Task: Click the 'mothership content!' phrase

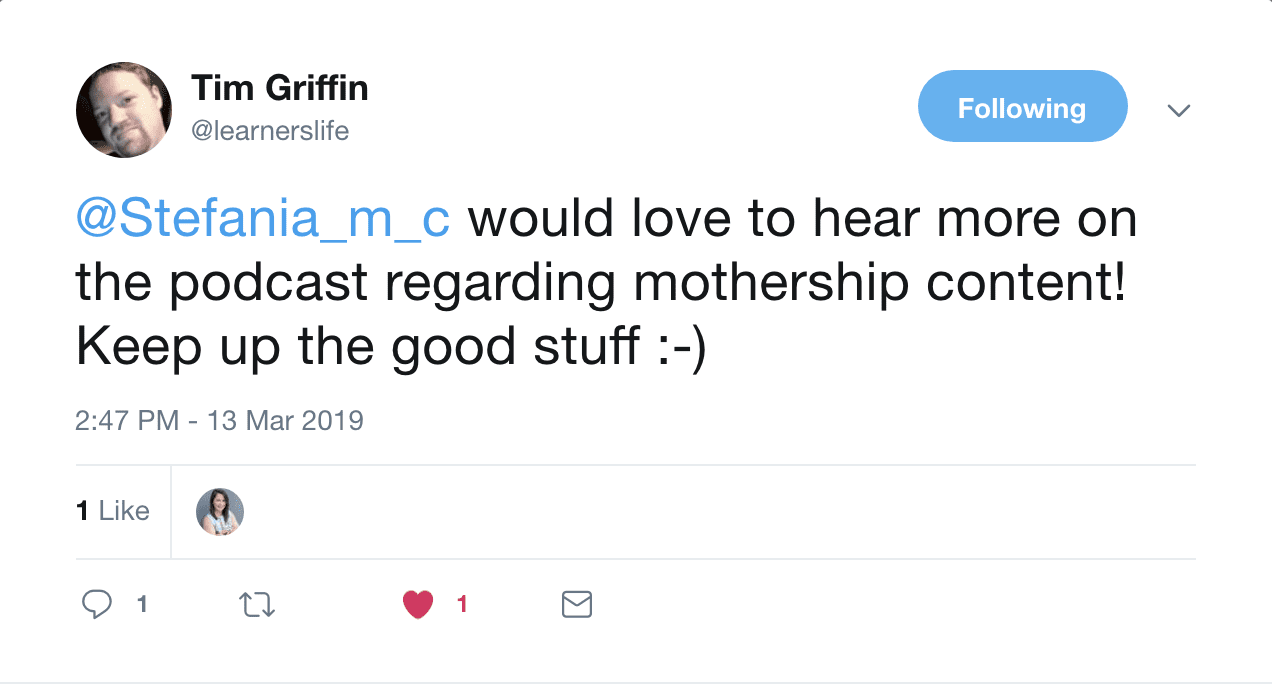Action: coord(881,284)
